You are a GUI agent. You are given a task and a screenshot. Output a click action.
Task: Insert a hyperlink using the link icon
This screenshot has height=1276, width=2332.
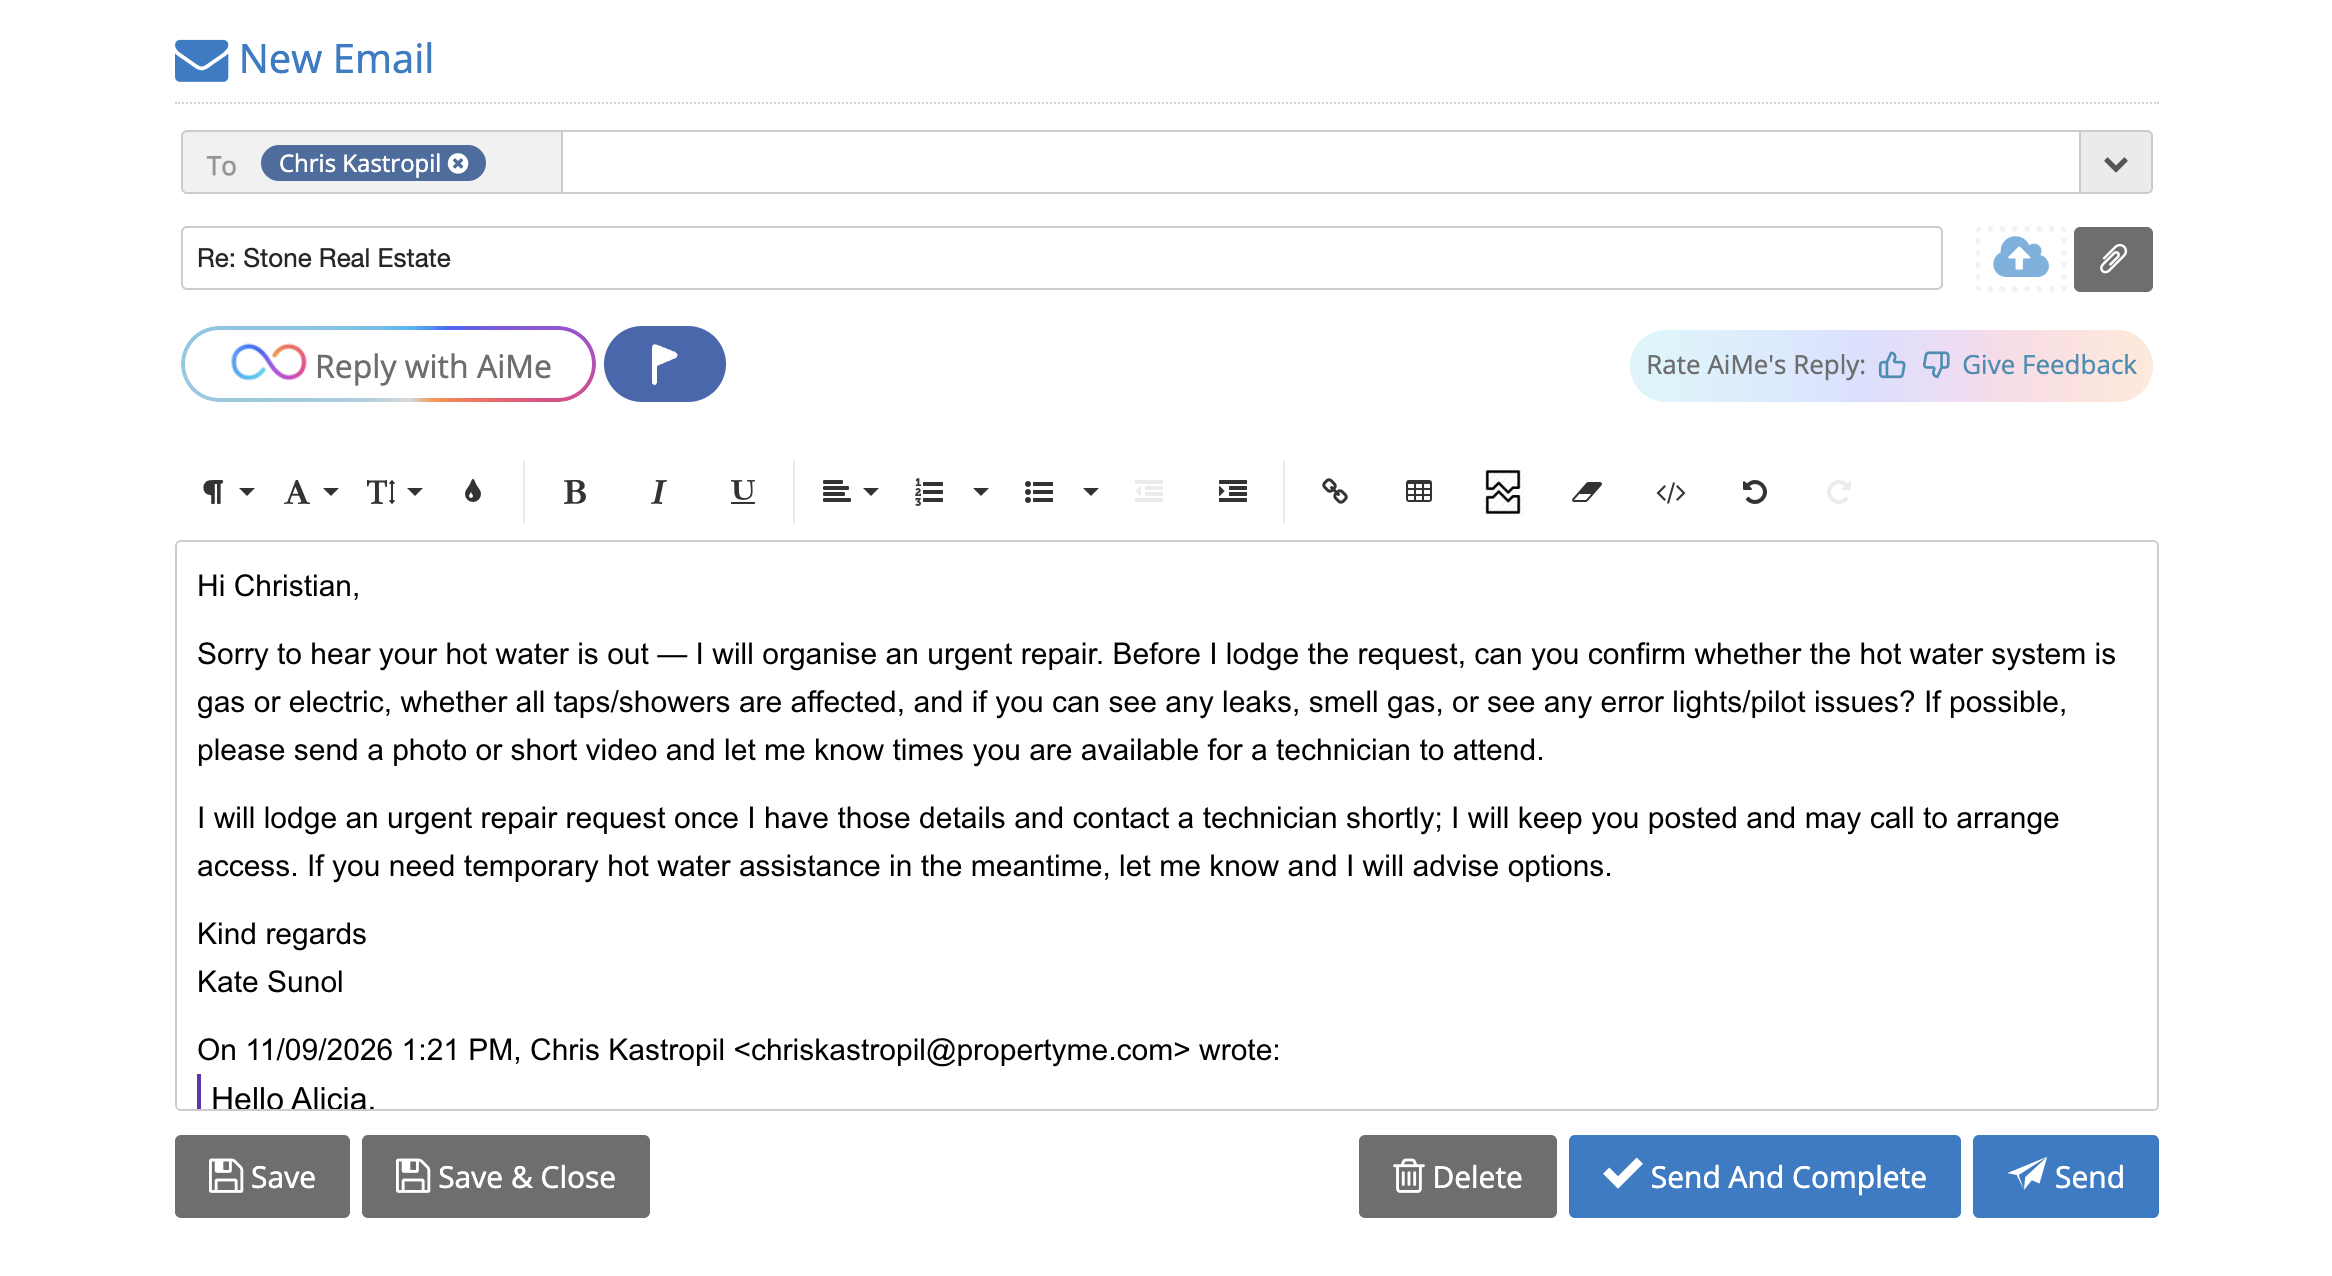pyautogui.click(x=1335, y=491)
